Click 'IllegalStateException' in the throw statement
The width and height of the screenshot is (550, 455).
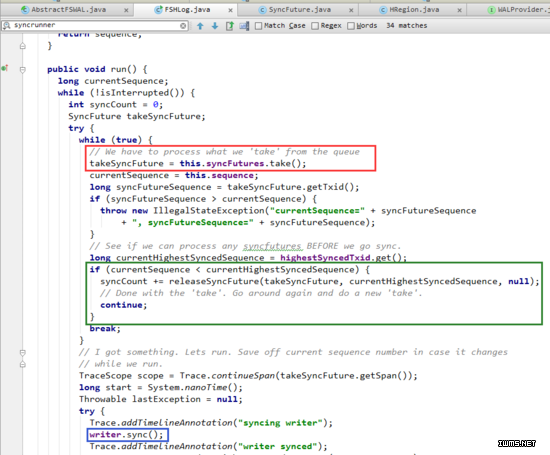[208, 211]
